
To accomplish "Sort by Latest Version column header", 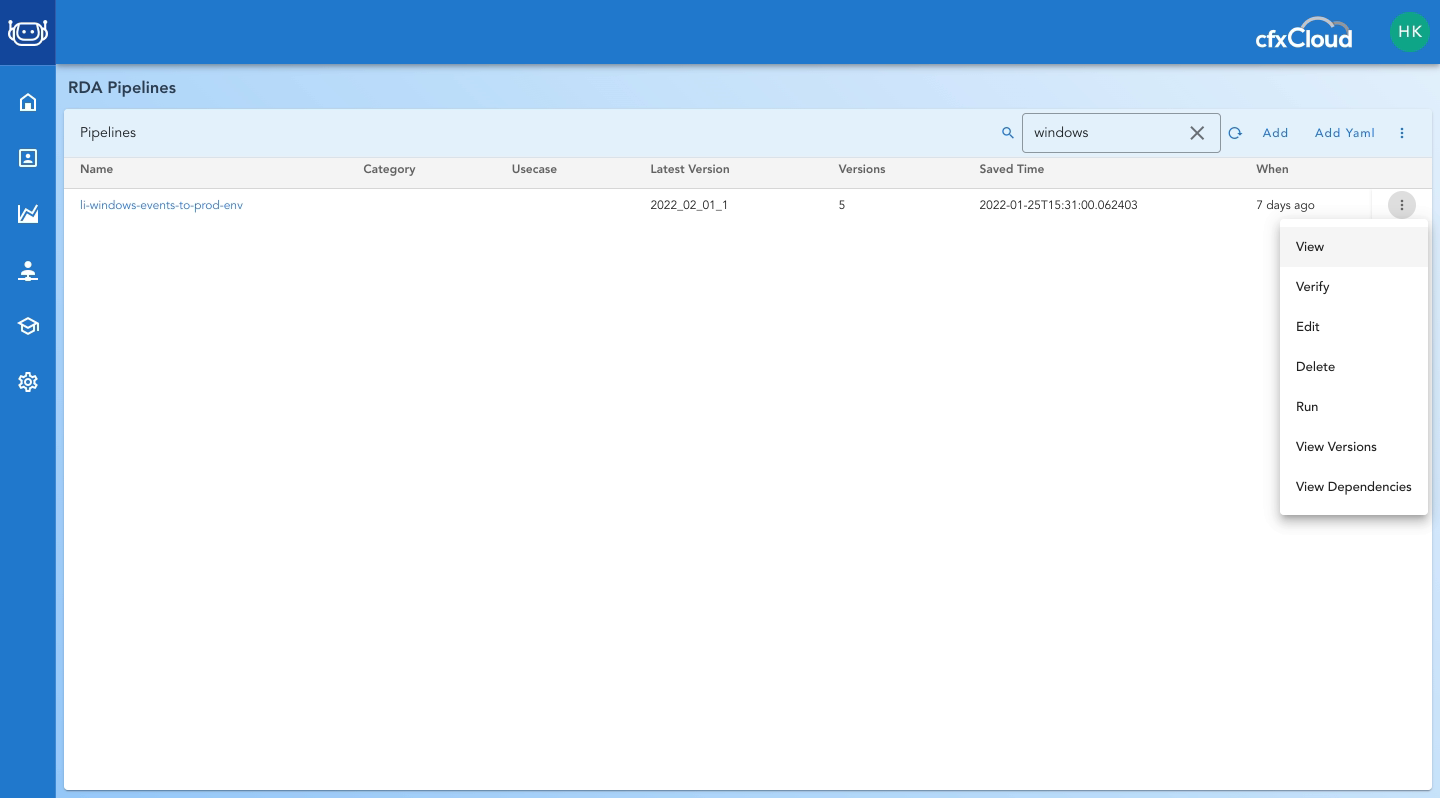I will [x=690, y=169].
